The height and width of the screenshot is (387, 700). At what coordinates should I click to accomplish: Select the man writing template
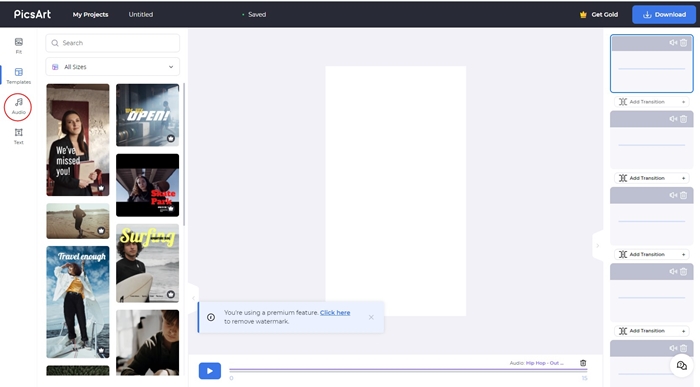[x=147, y=343]
